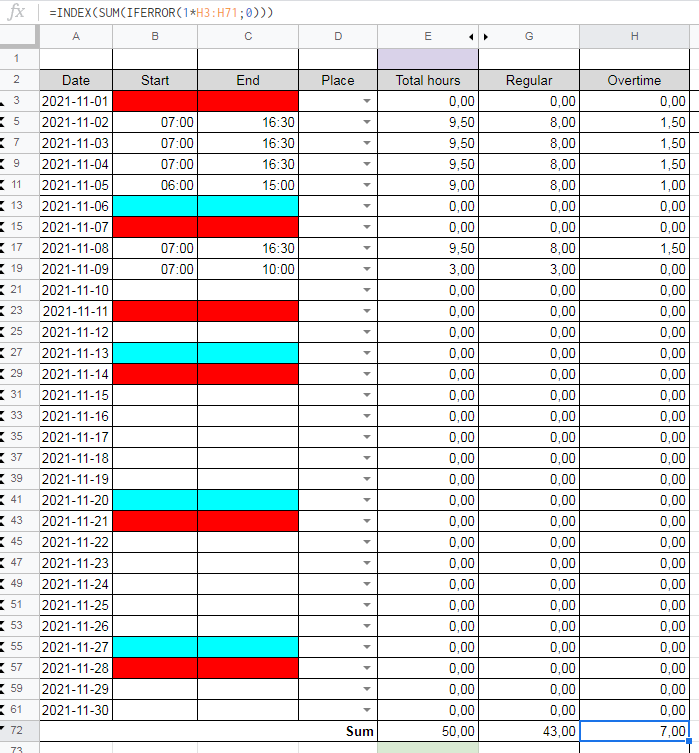Select the Sum label cell
Image resolution: width=699 pixels, height=753 pixels.
coord(208,731)
